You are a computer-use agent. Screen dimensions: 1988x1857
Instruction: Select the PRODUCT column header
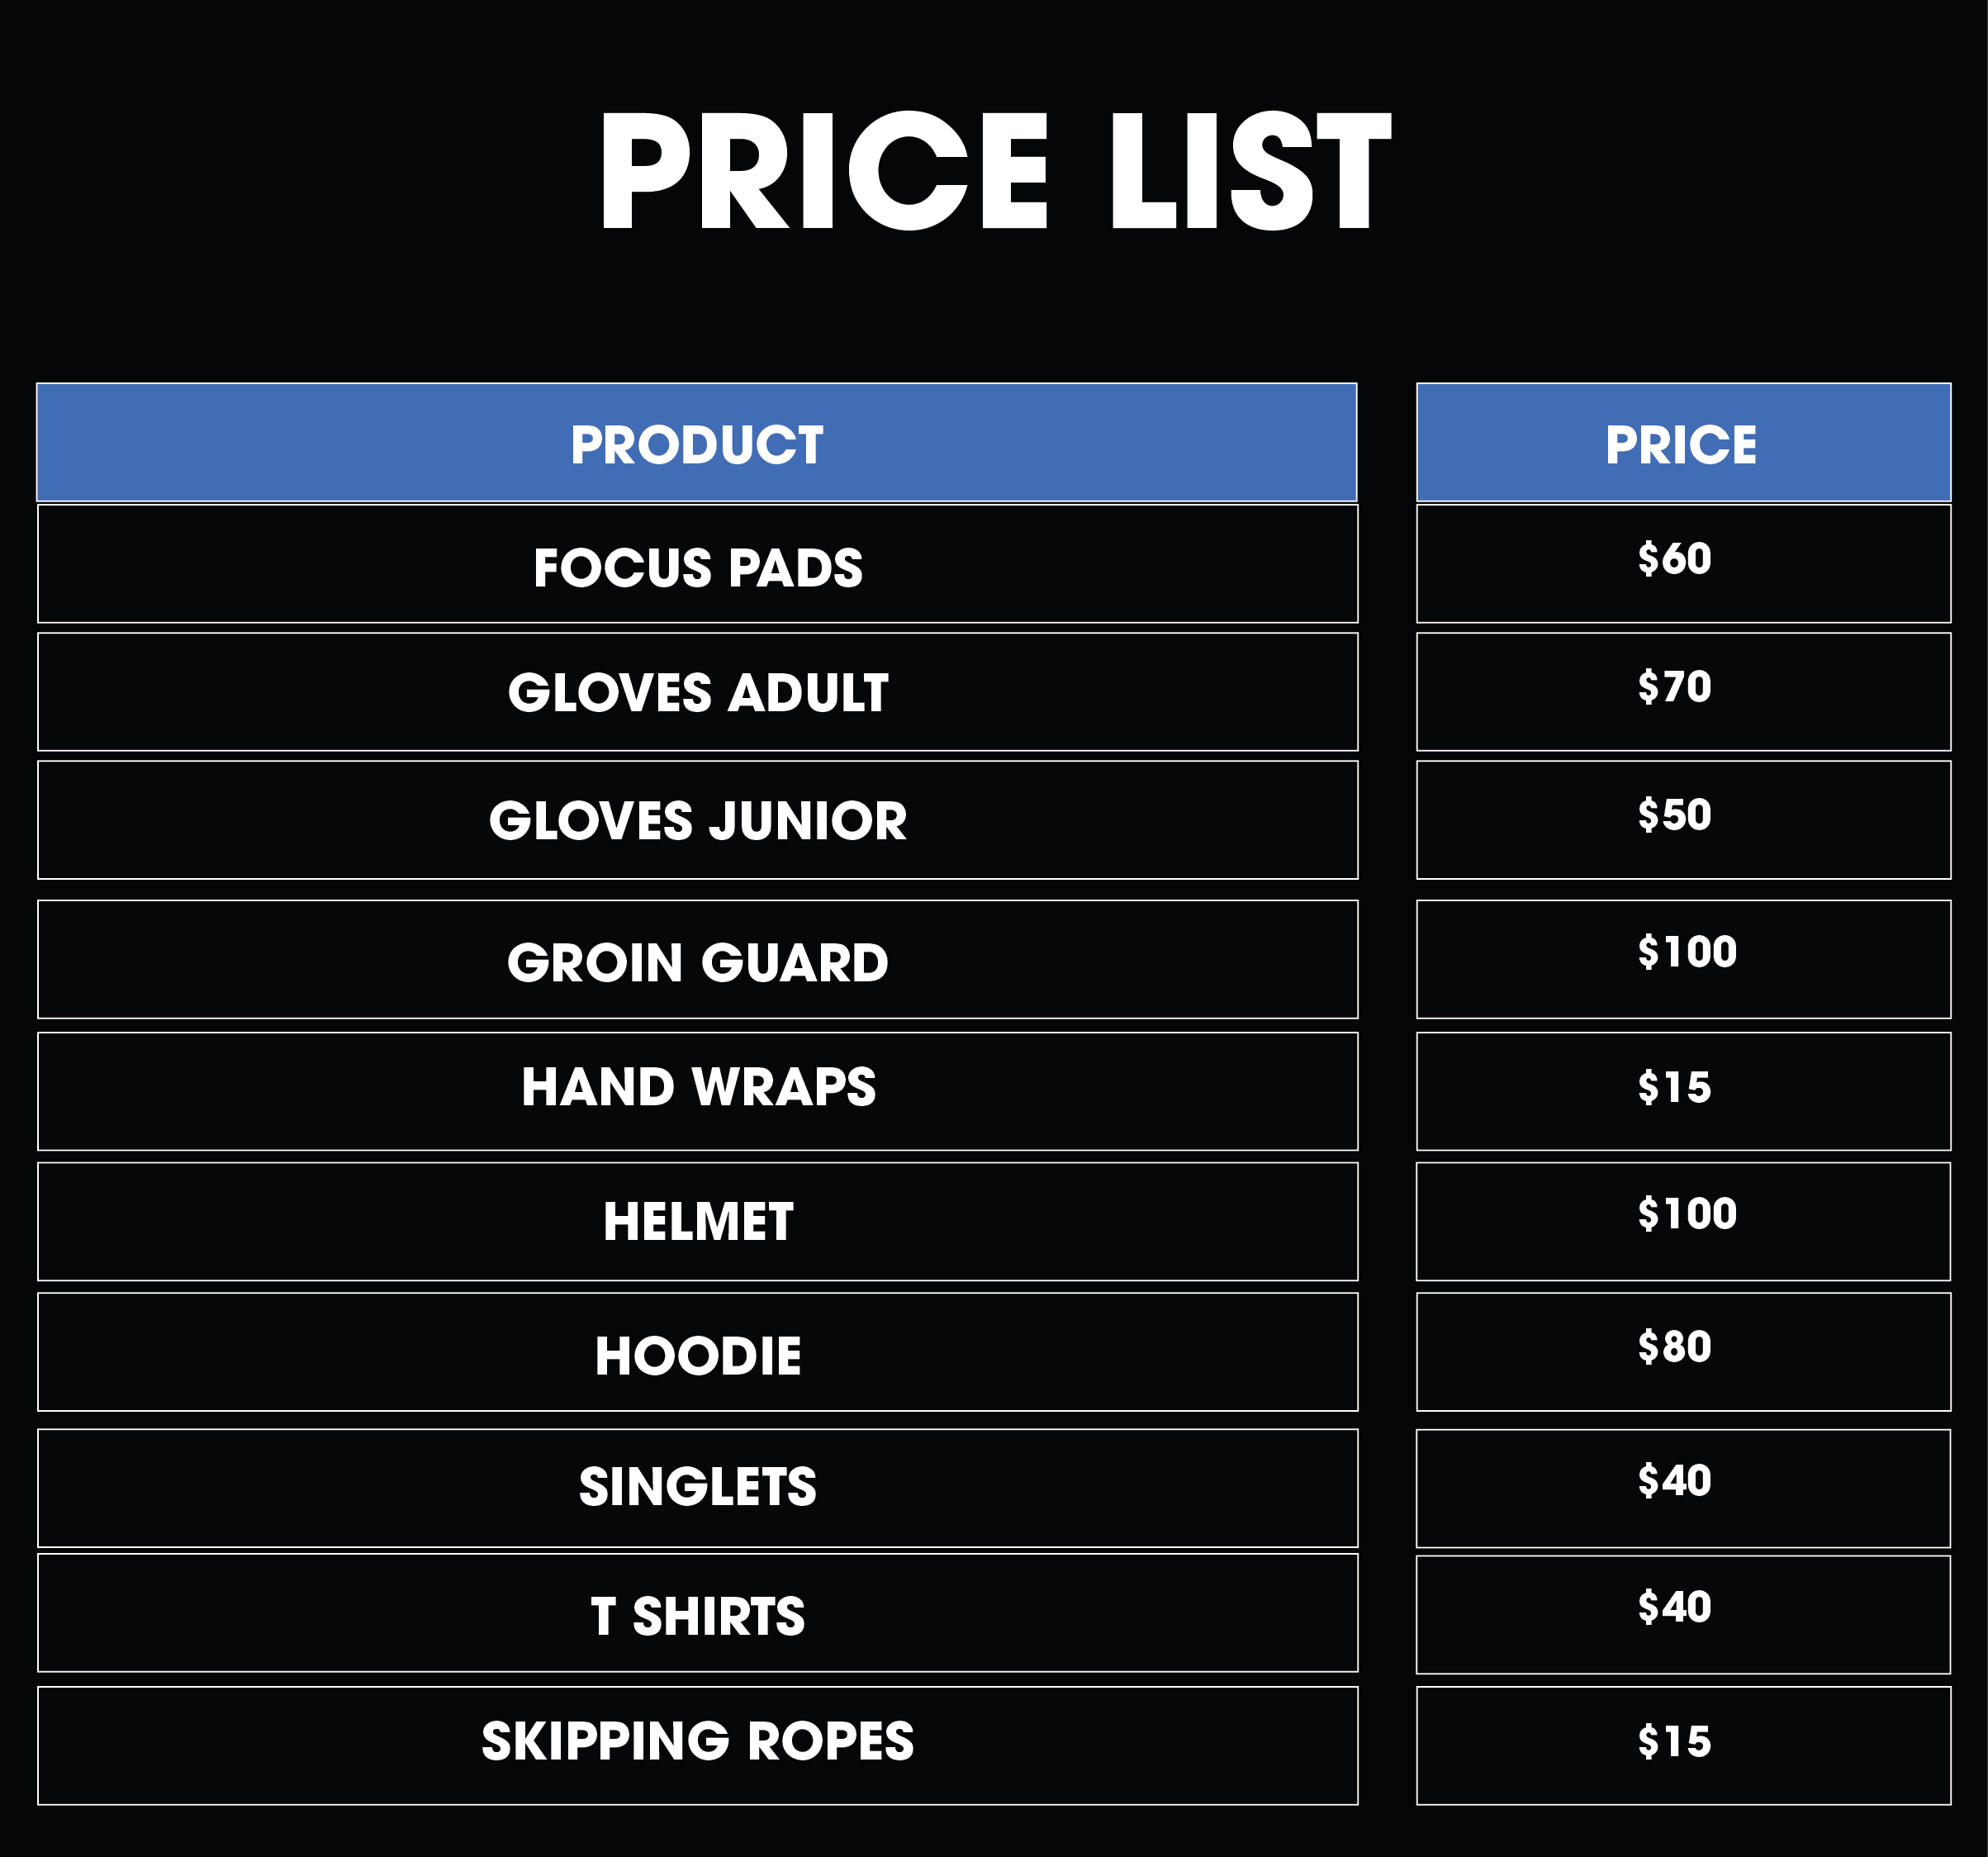(697, 442)
